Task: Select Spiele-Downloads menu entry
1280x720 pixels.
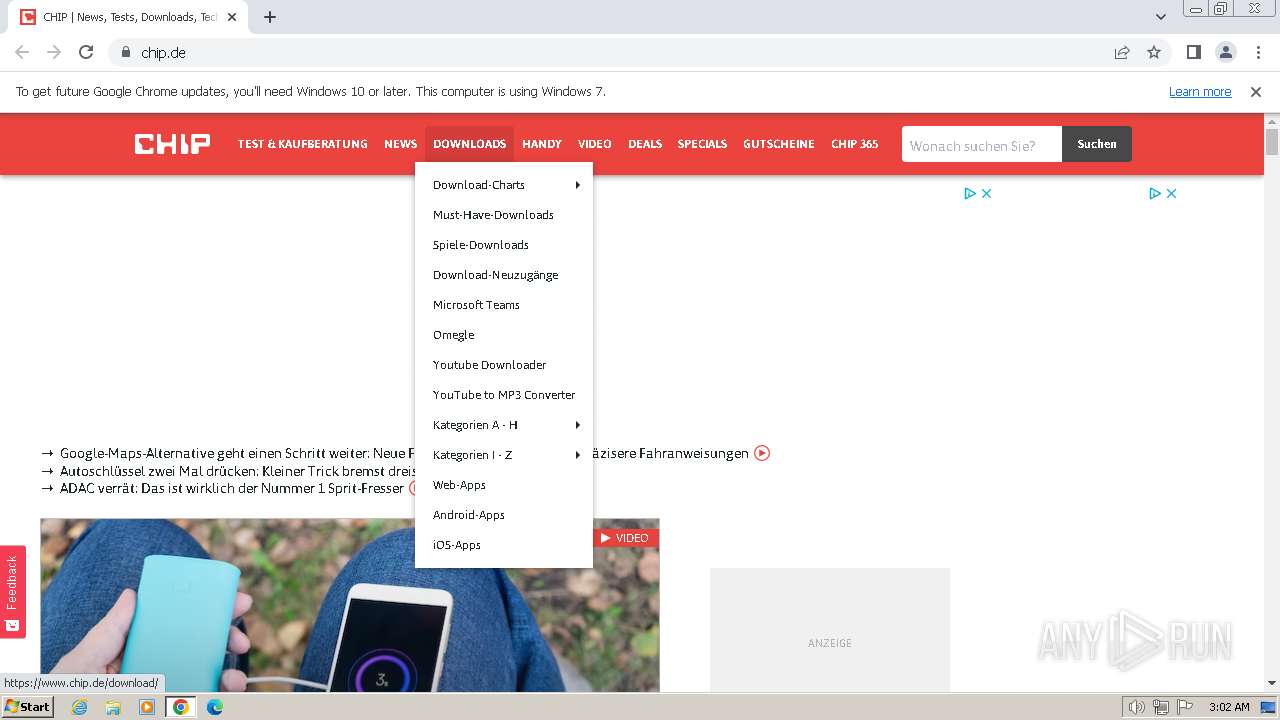Action: tap(504, 245)
